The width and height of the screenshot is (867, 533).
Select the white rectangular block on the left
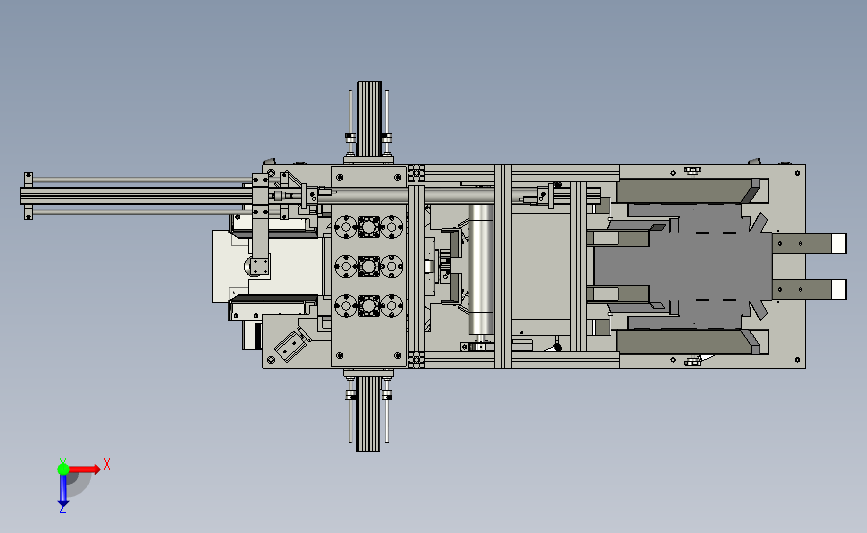pyautogui.click(x=267, y=266)
